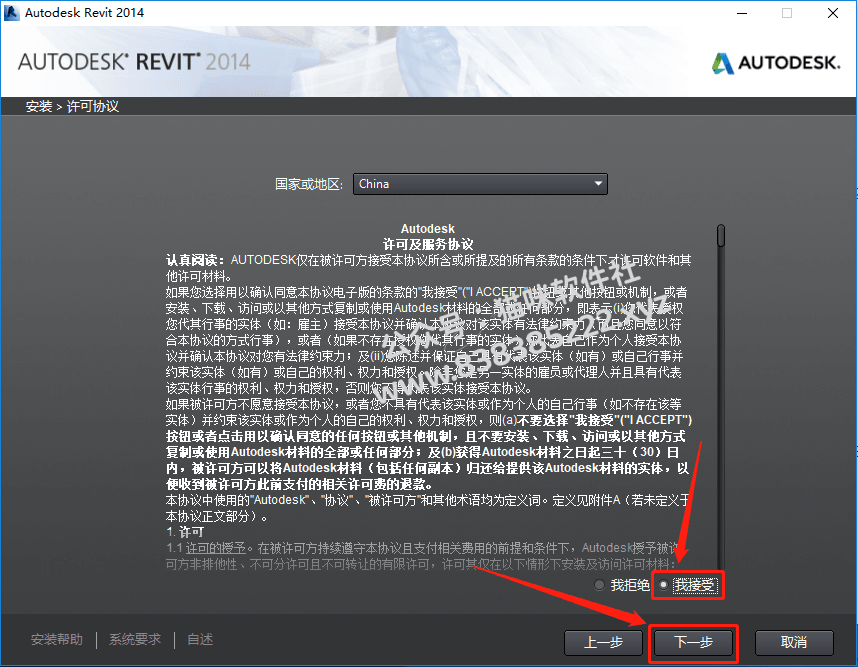Open the 自述 link
The width and height of the screenshot is (858, 667).
(200, 639)
